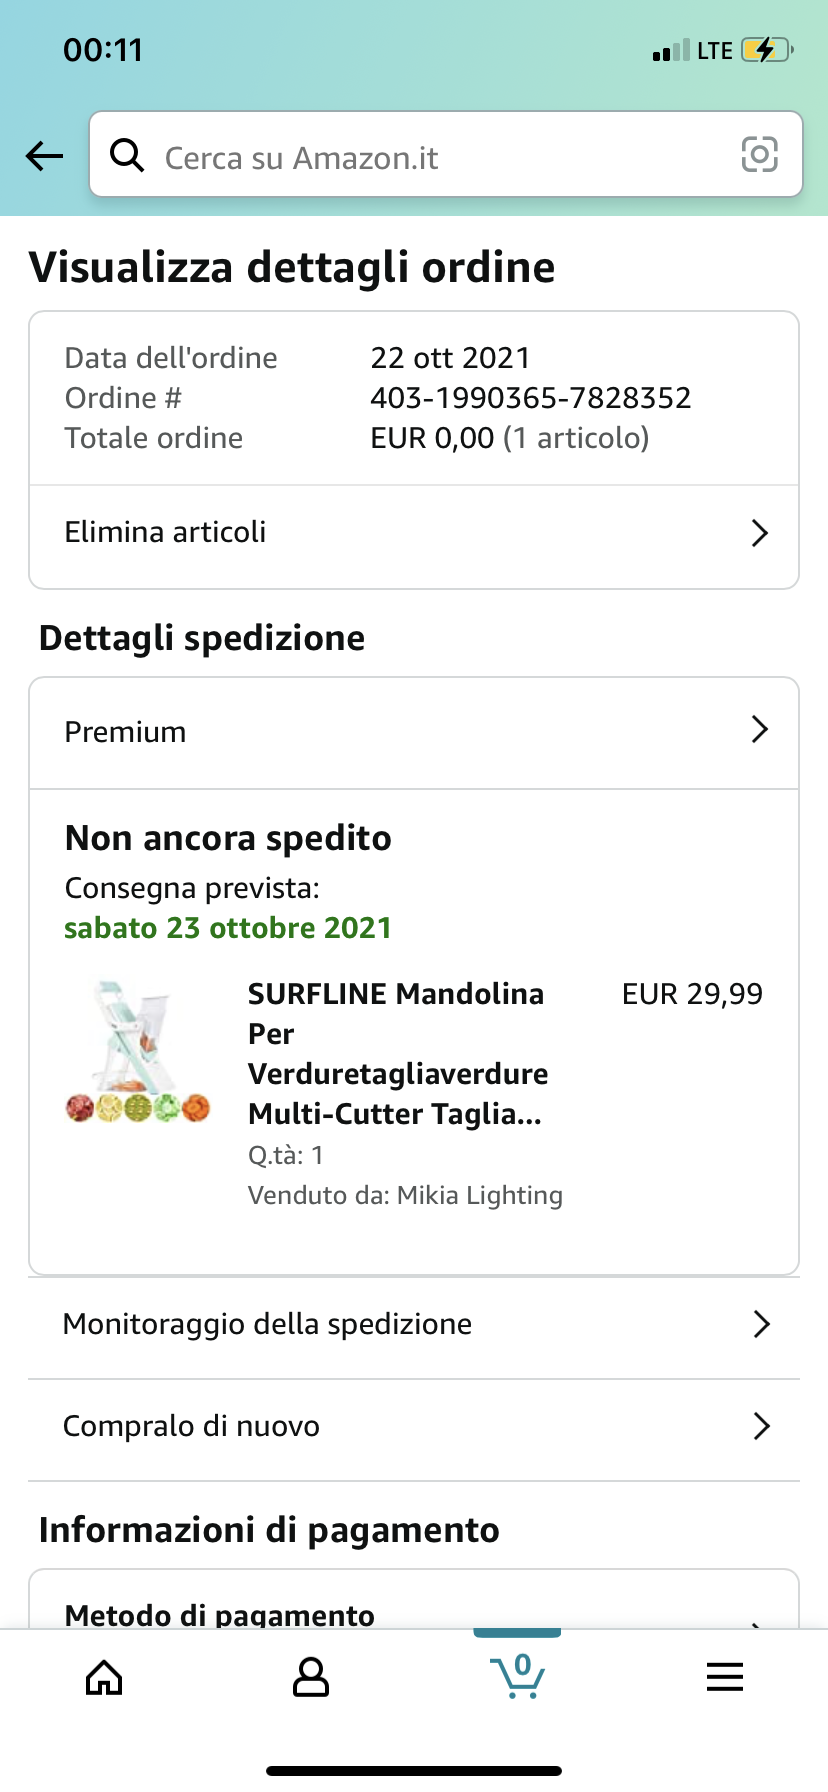Open the account profile icon

pos(311,1677)
